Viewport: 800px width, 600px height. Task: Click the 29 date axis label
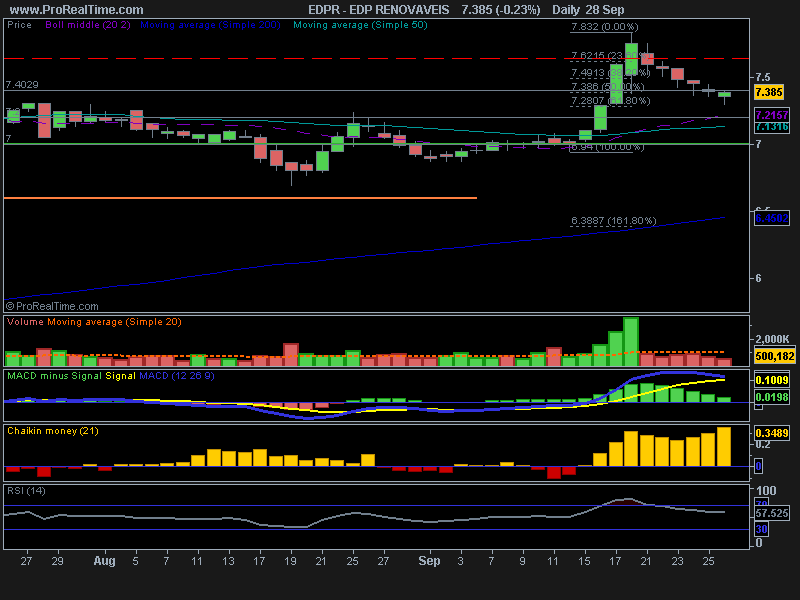[x=58, y=561]
